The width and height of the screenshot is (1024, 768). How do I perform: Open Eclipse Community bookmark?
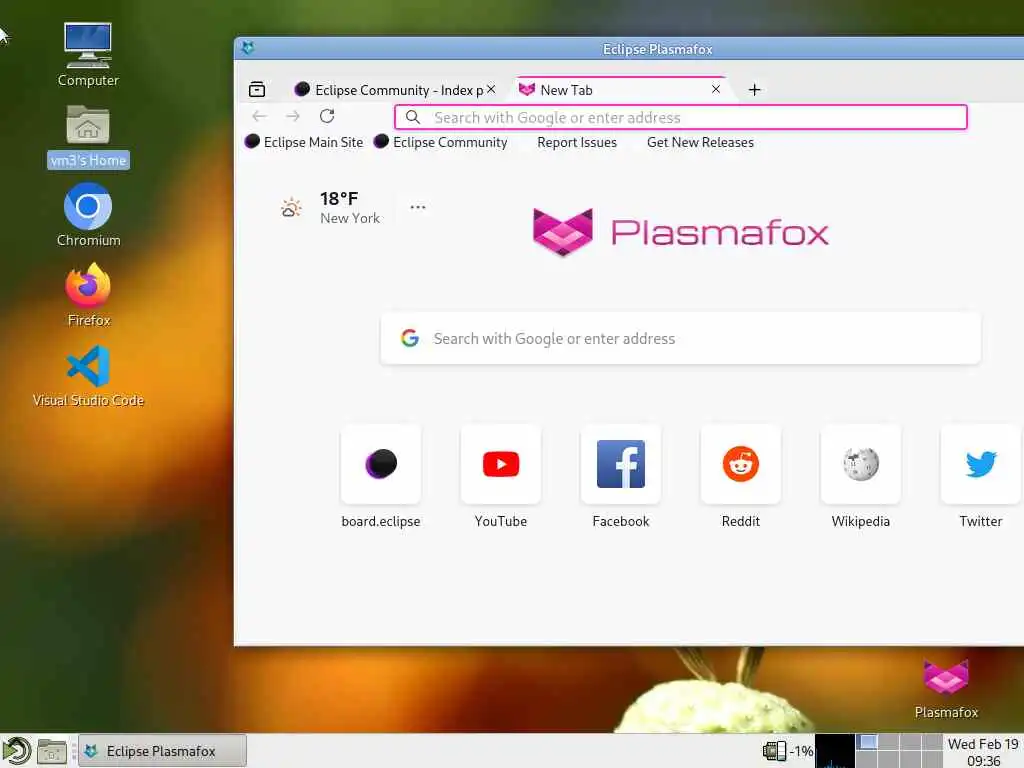[440, 142]
